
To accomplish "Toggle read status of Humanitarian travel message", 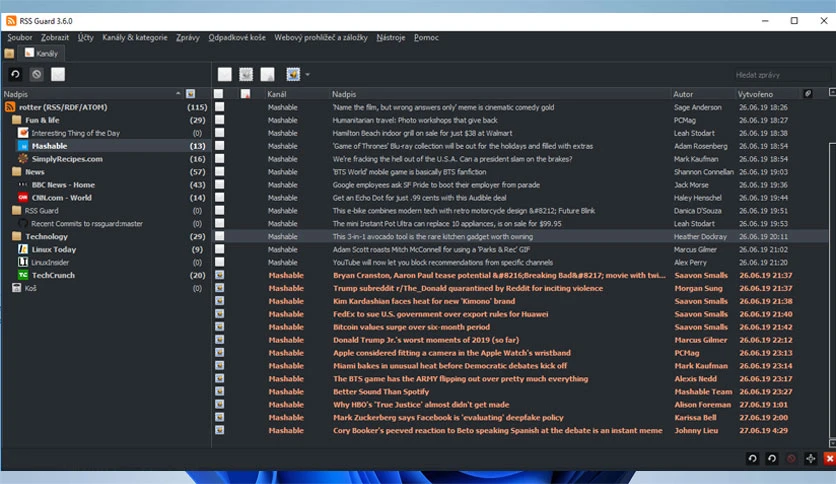I will click(219, 120).
